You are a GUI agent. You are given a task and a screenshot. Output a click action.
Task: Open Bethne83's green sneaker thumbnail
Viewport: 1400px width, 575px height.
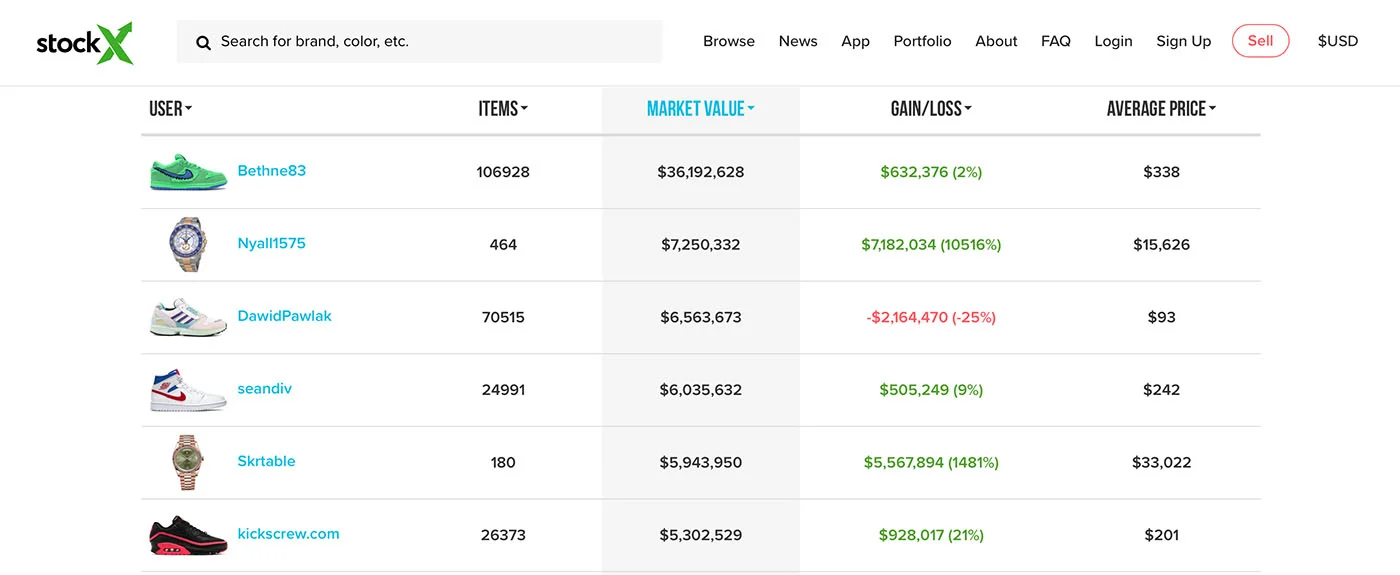(x=188, y=172)
